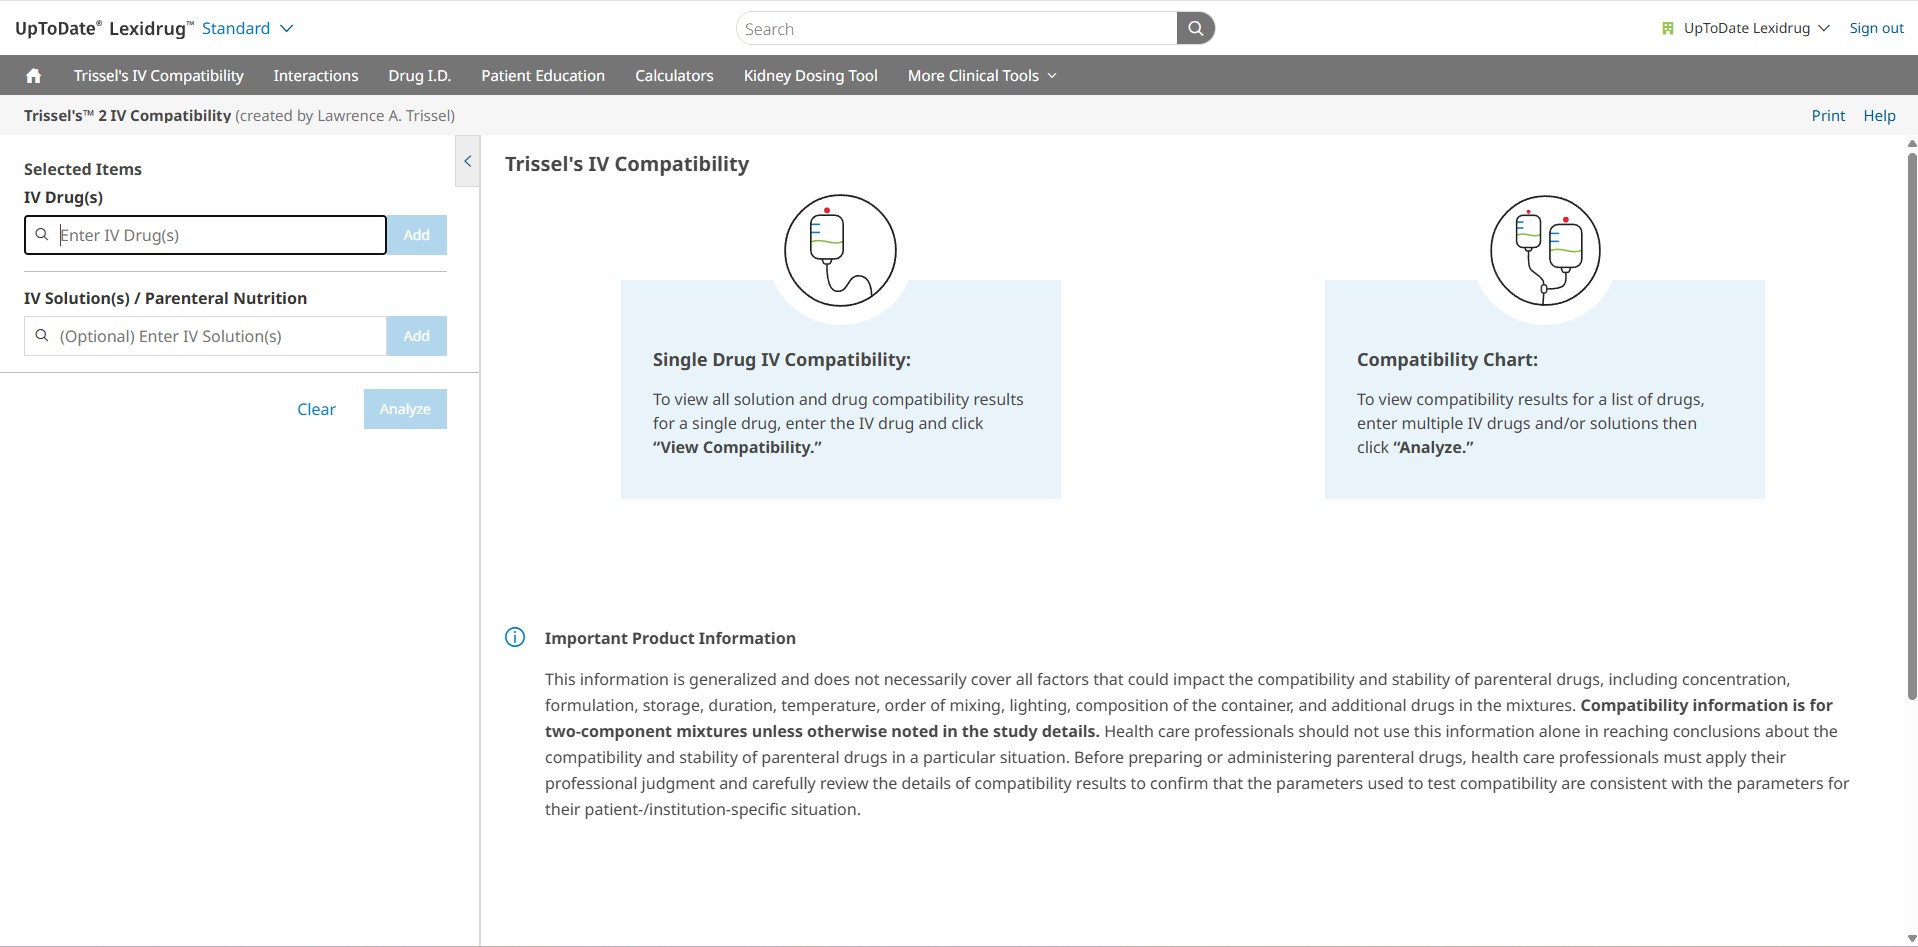
Task: Click the Important Product Information info icon
Action: coord(515,638)
